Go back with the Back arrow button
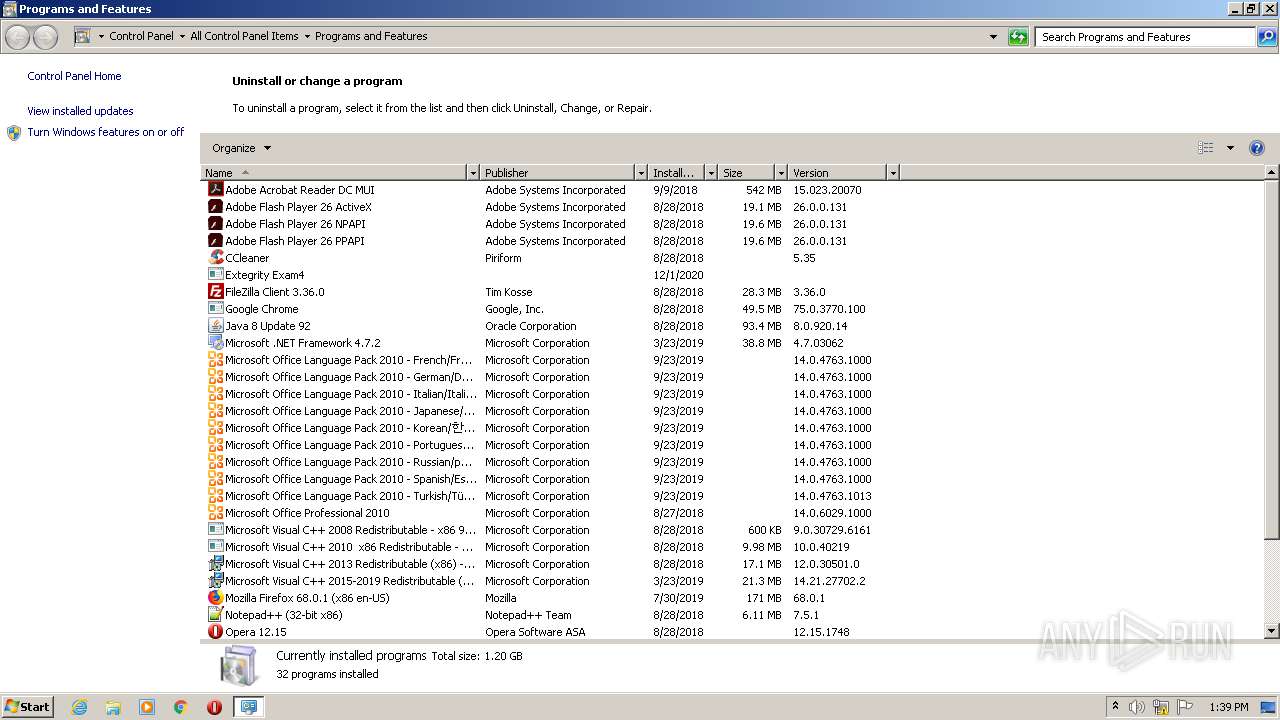The width and height of the screenshot is (1280, 720). pos(18,37)
